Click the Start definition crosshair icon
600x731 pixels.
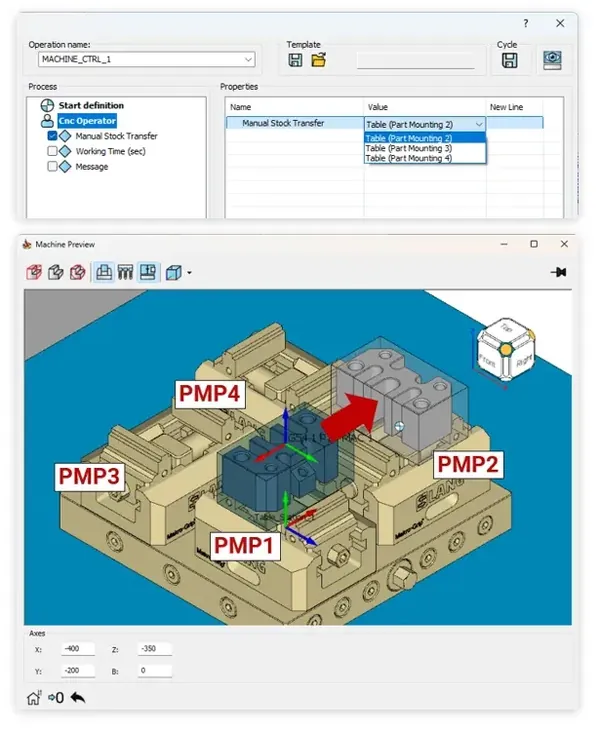click(x=47, y=105)
